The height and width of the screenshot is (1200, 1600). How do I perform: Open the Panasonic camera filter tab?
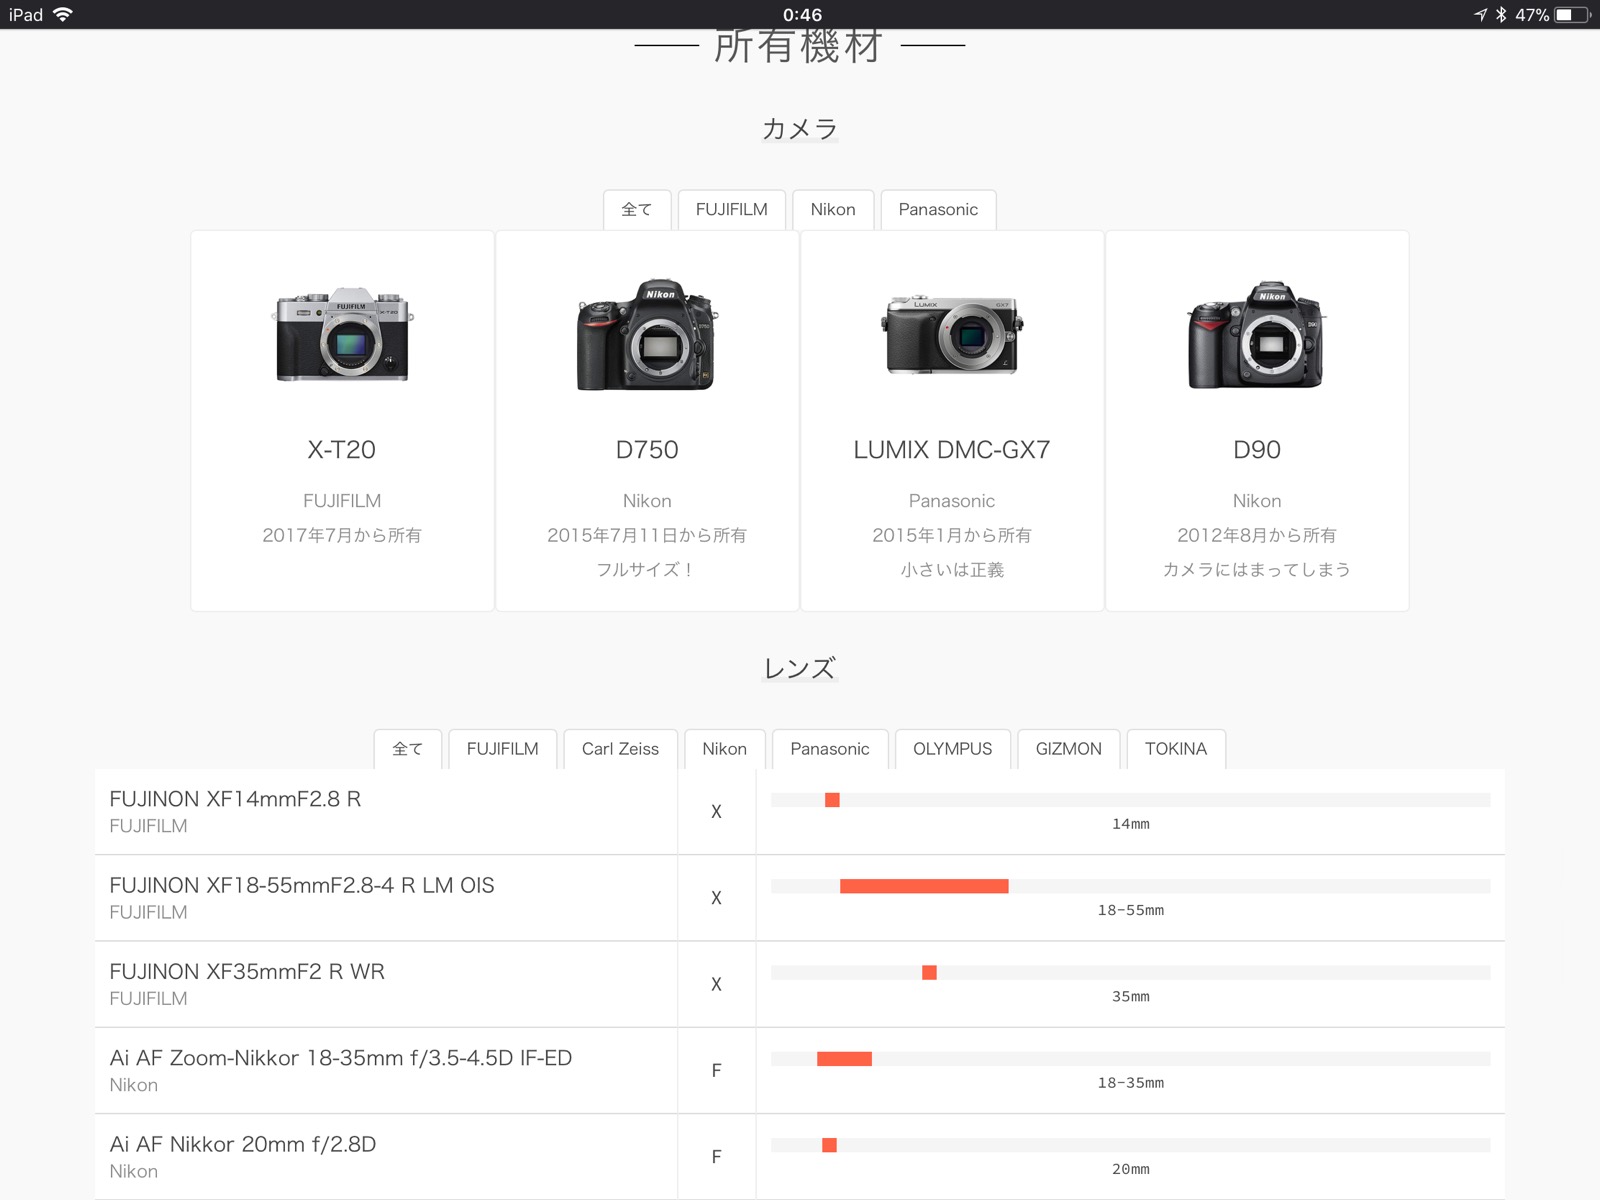tap(937, 210)
